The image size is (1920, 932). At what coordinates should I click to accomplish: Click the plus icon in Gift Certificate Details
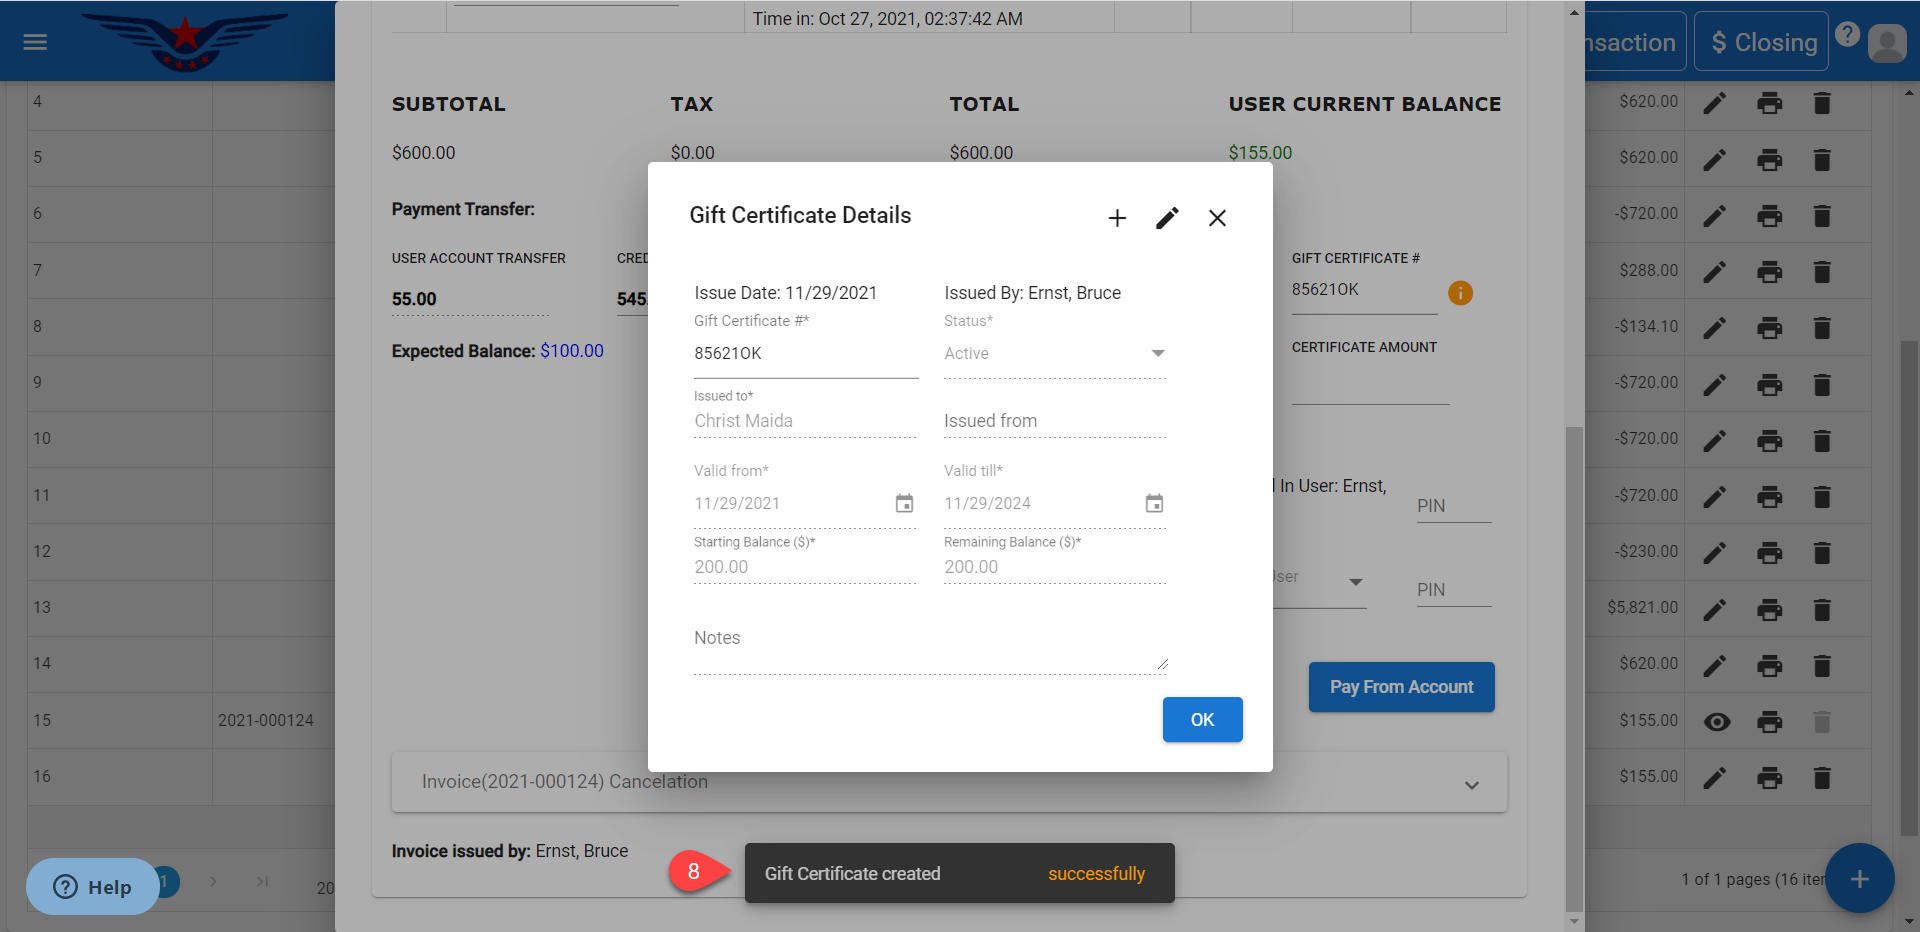click(x=1117, y=218)
